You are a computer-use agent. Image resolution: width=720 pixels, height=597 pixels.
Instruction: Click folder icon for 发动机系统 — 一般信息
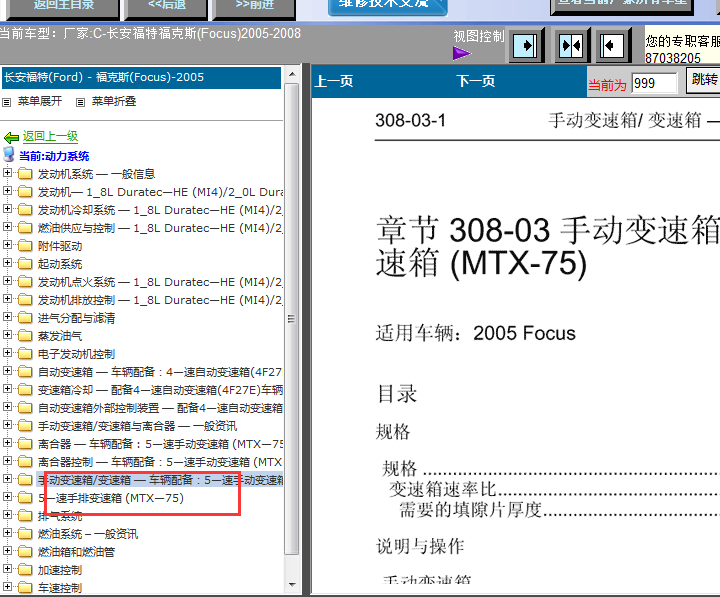pos(25,174)
